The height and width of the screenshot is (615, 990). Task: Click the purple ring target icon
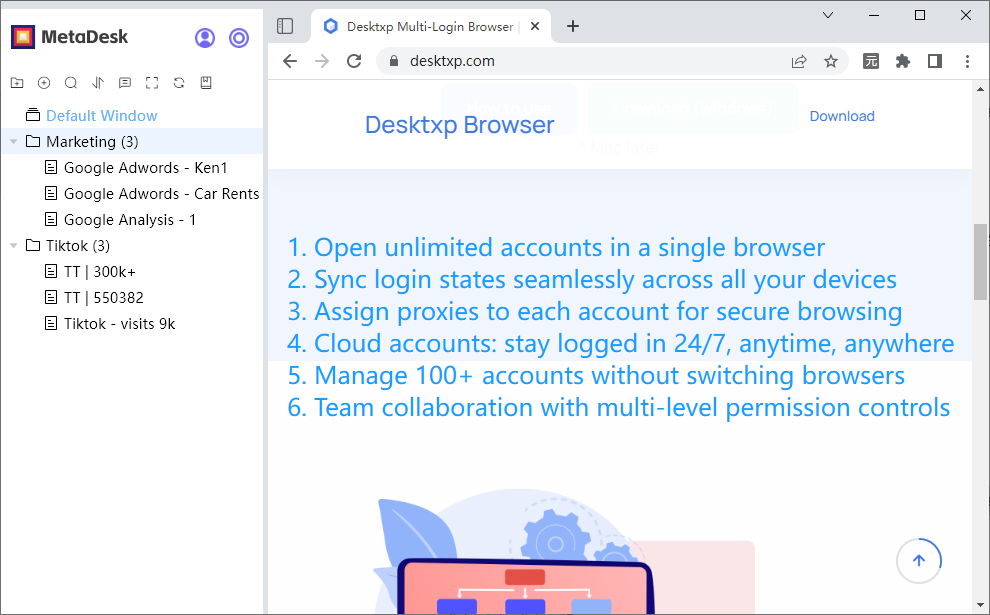tap(239, 38)
